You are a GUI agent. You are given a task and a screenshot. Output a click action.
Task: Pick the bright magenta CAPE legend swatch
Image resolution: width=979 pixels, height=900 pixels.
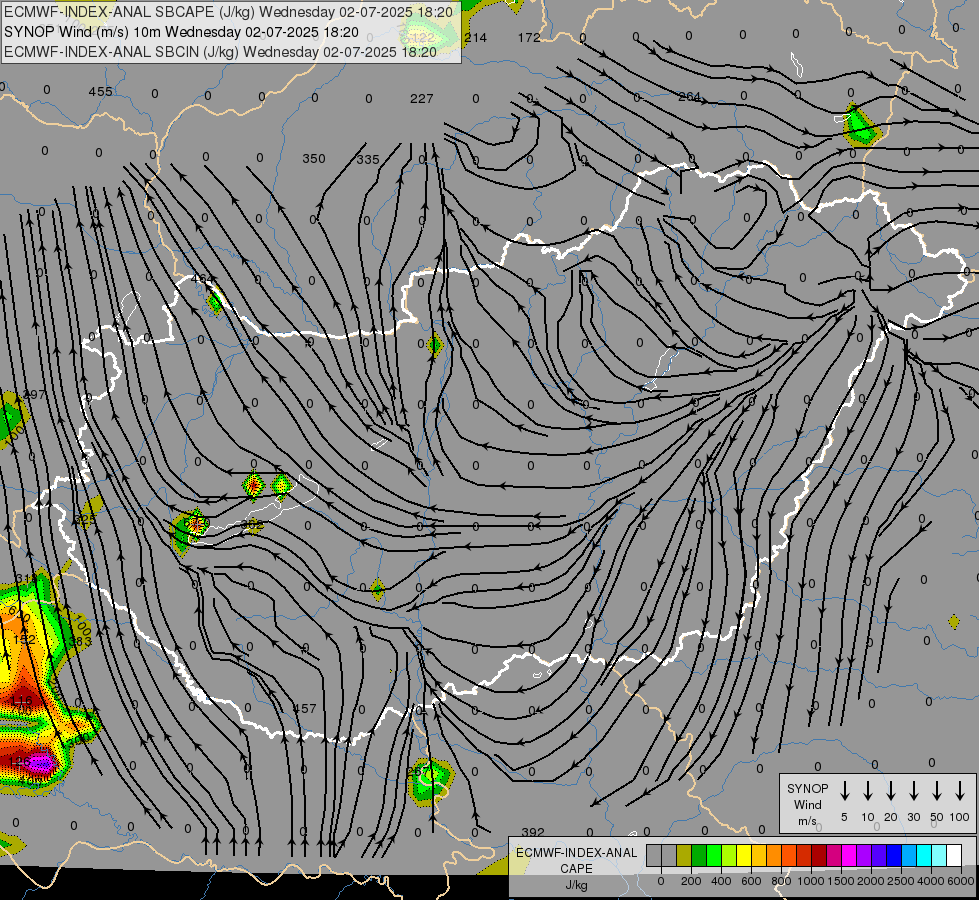[x=849, y=855]
